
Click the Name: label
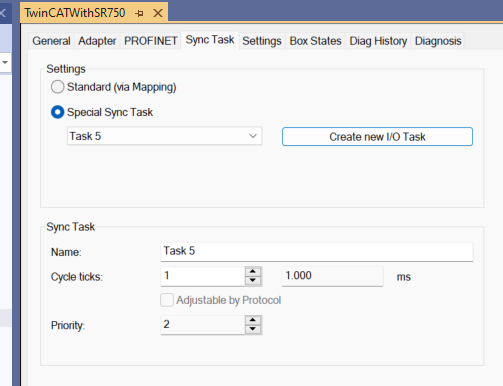66,252
